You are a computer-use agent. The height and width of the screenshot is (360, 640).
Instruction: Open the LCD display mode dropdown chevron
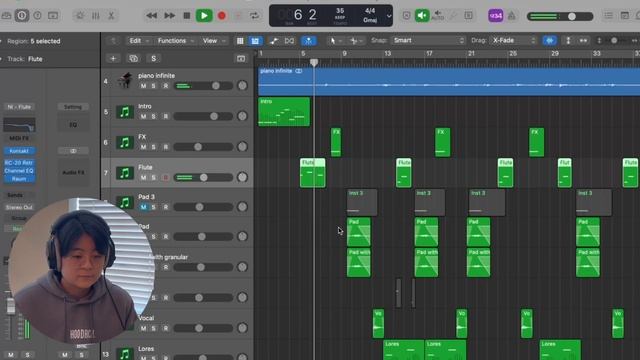389,16
